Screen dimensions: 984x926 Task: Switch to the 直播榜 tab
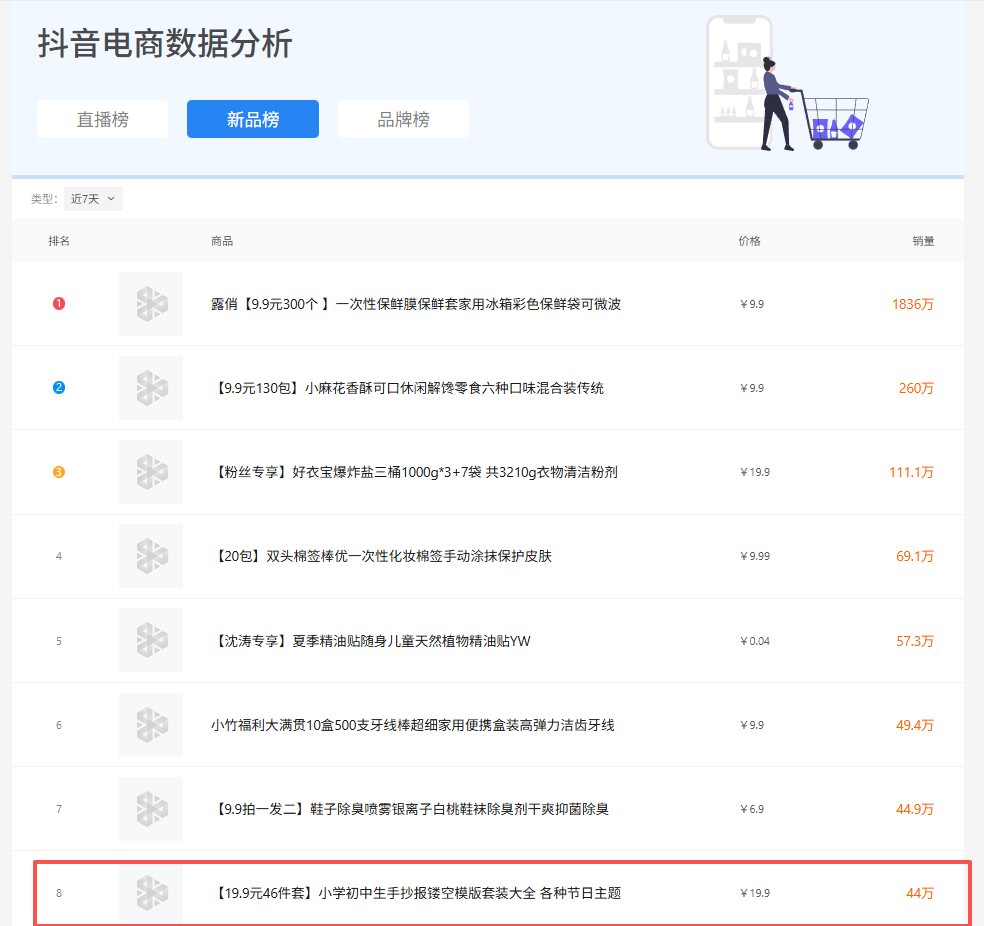coord(102,119)
